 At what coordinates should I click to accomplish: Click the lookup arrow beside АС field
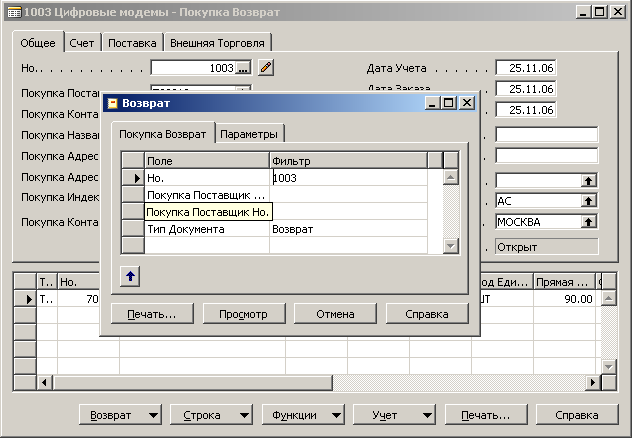(x=588, y=201)
